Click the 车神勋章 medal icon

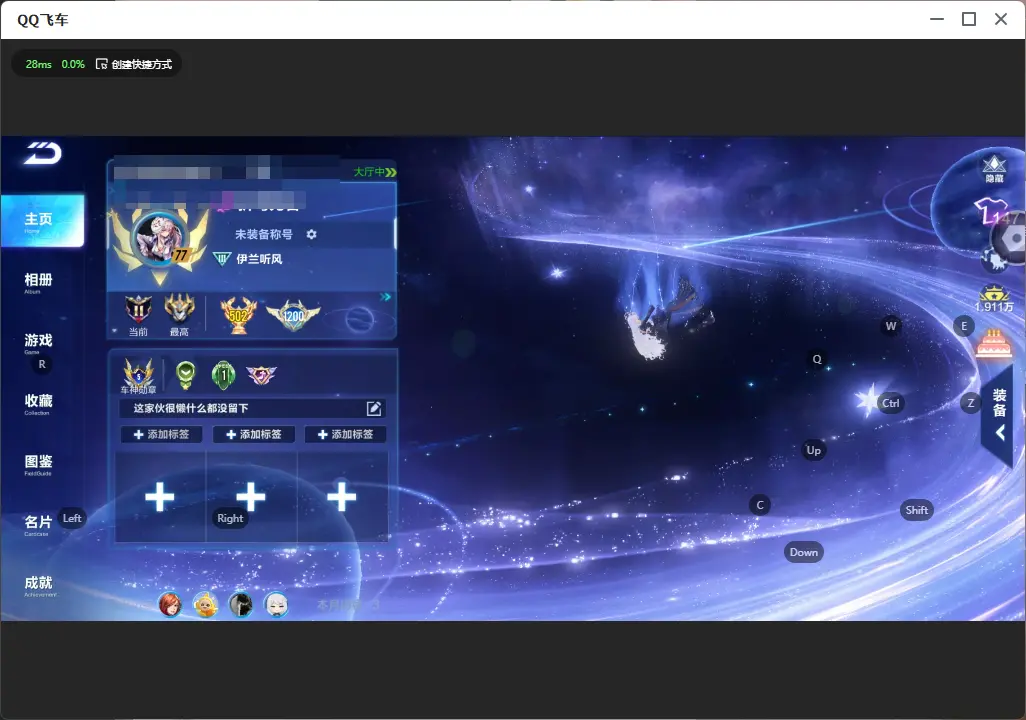138,376
